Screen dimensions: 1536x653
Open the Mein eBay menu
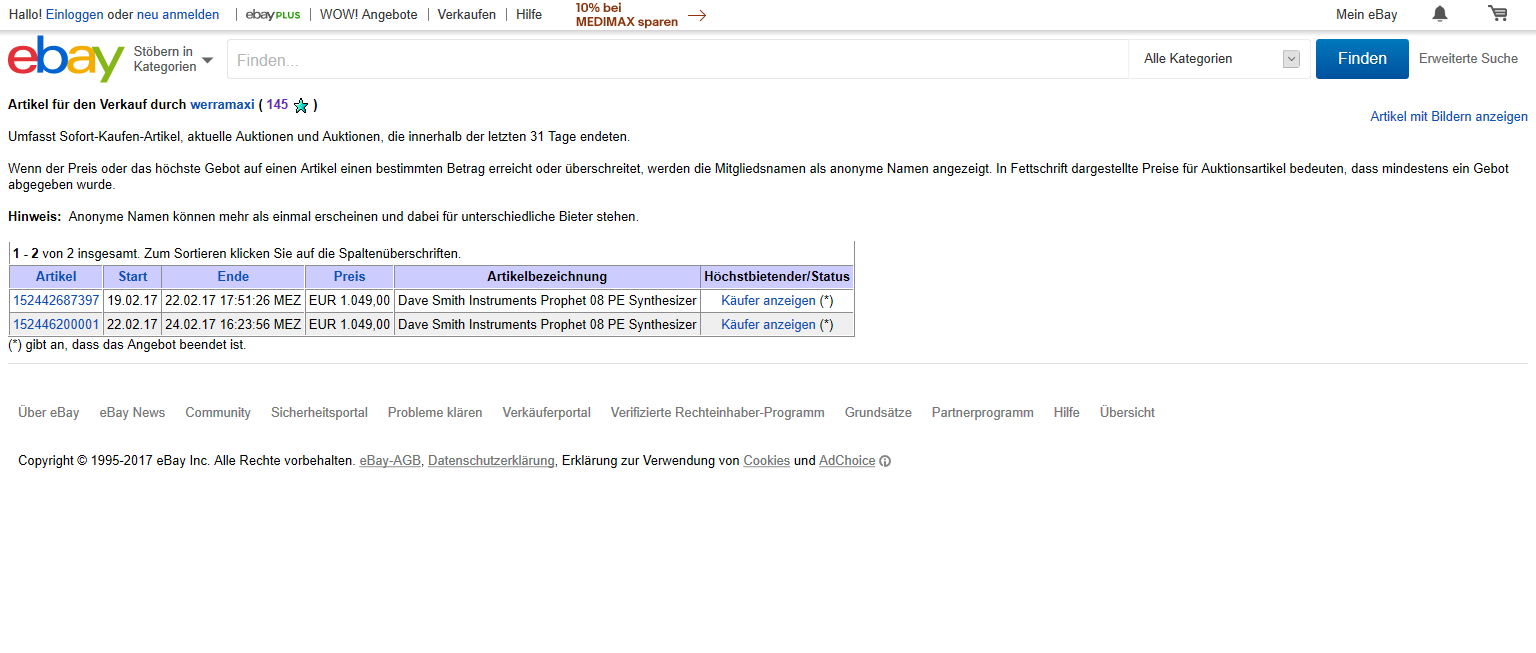pyautogui.click(x=1366, y=15)
